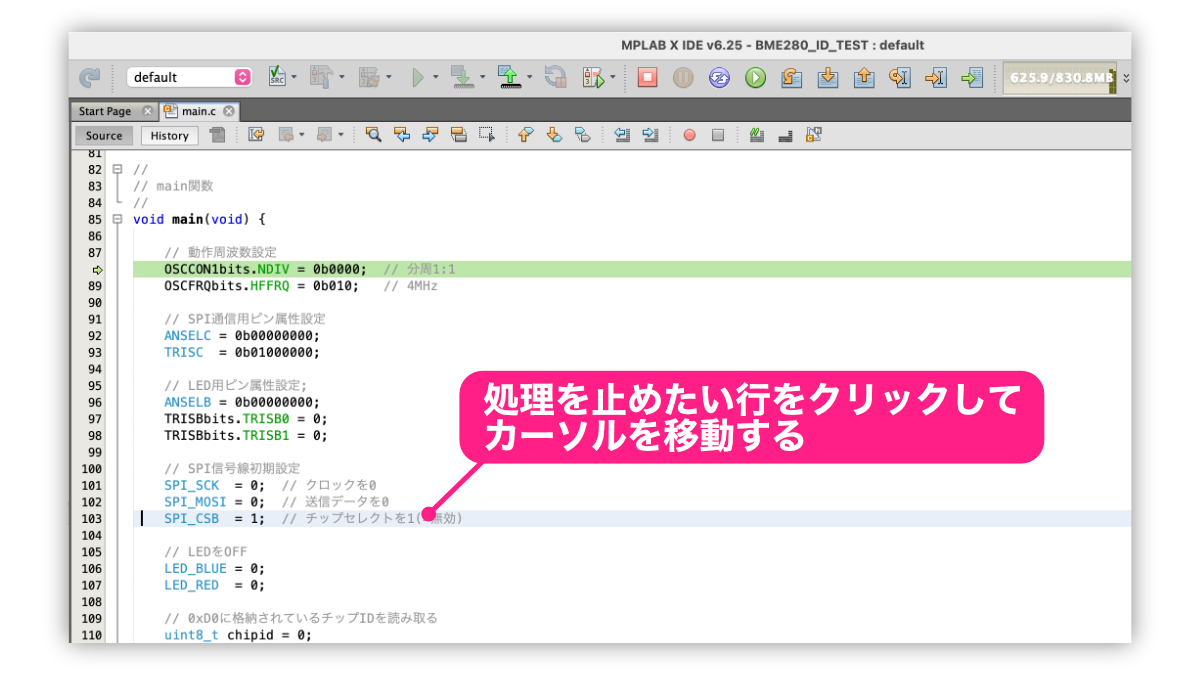Select the History view button
Image resolution: width=1200 pixels, height=675 pixels.
170,136
